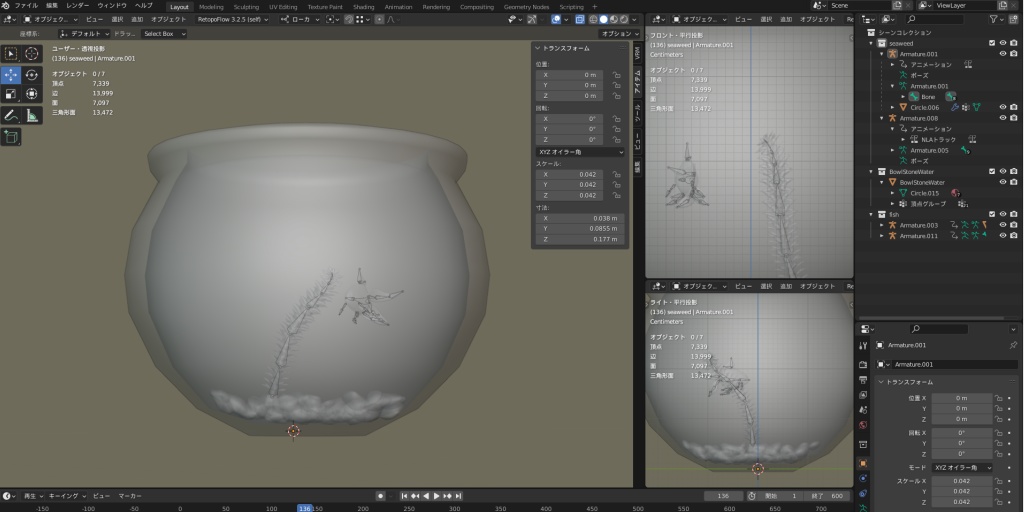
Task: Switch to the Sculpting workspace tab
Action: (246, 7)
